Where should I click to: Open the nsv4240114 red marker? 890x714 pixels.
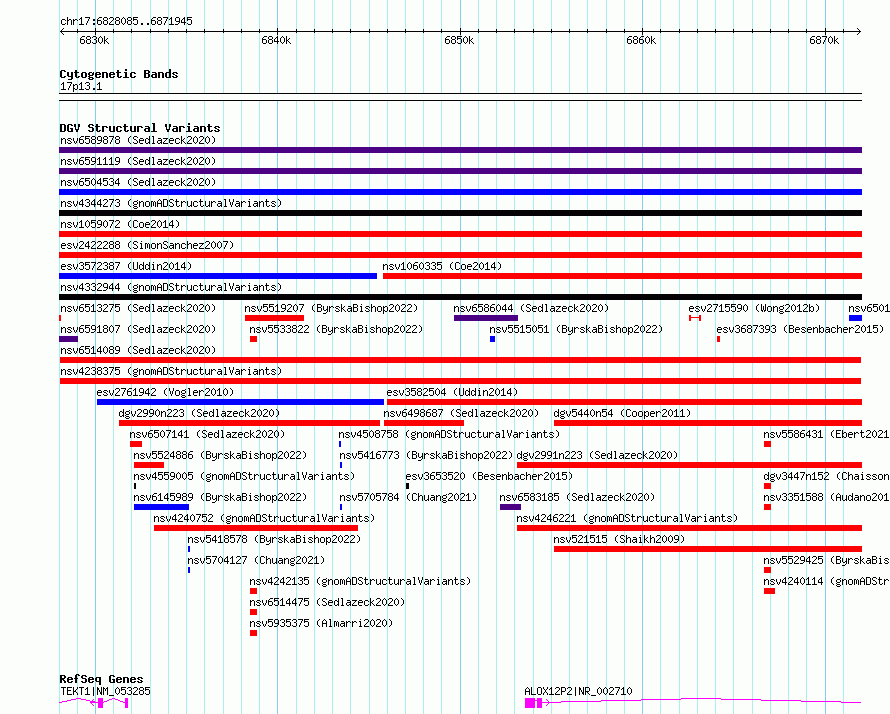click(769, 591)
